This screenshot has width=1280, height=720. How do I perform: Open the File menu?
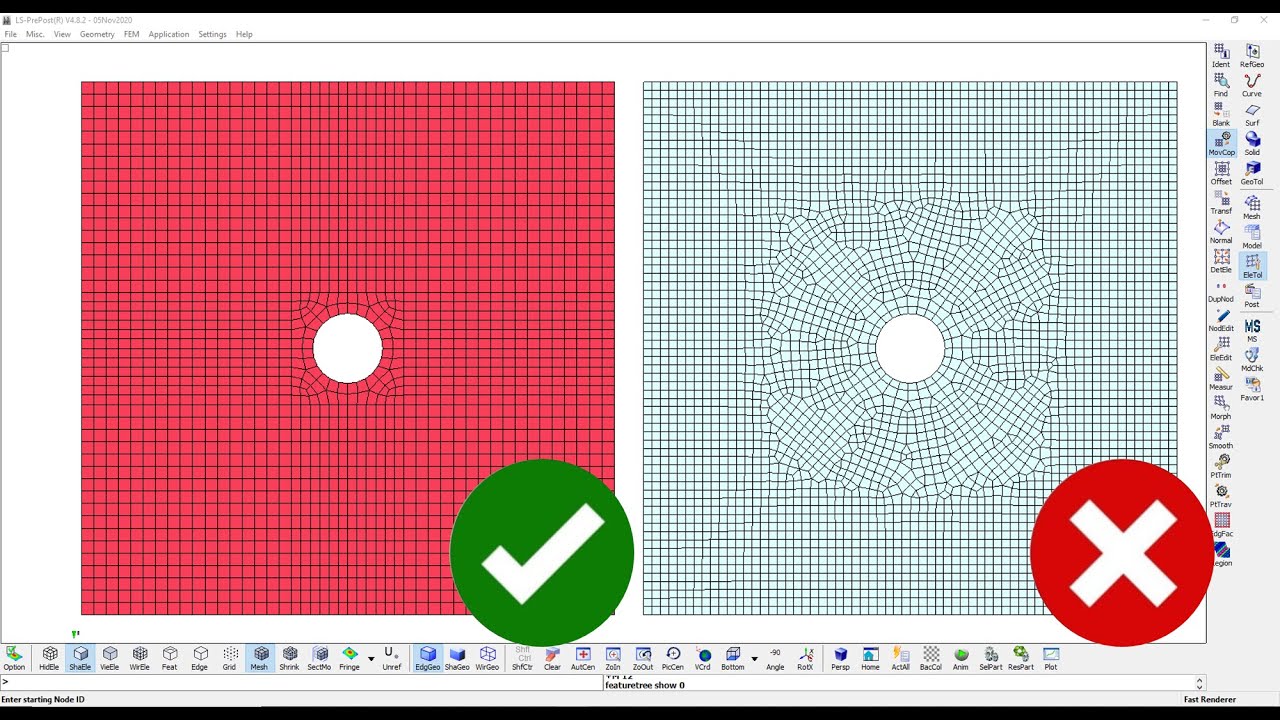pos(10,34)
